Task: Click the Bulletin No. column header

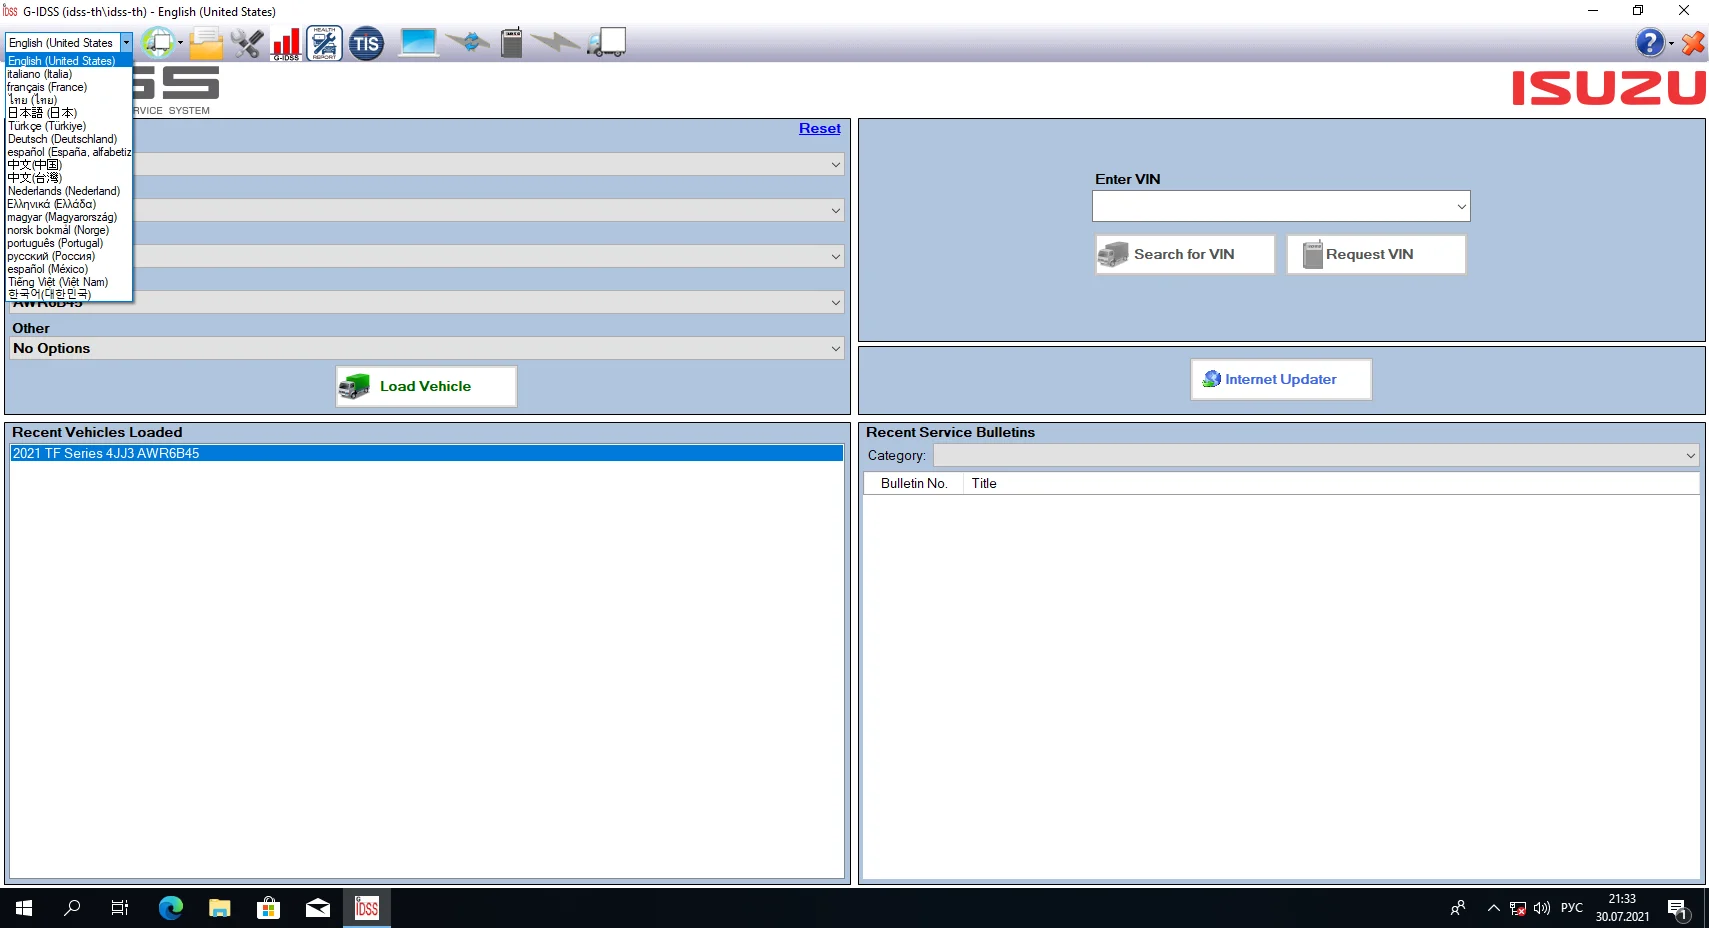Action: tap(913, 483)
